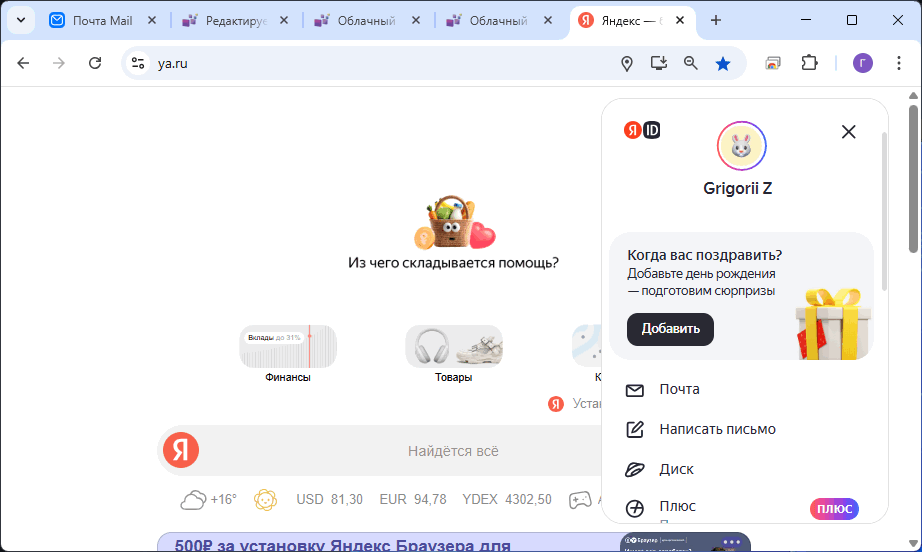
Task: Click the Yandex ID logo
Action: tap(642, 130)
